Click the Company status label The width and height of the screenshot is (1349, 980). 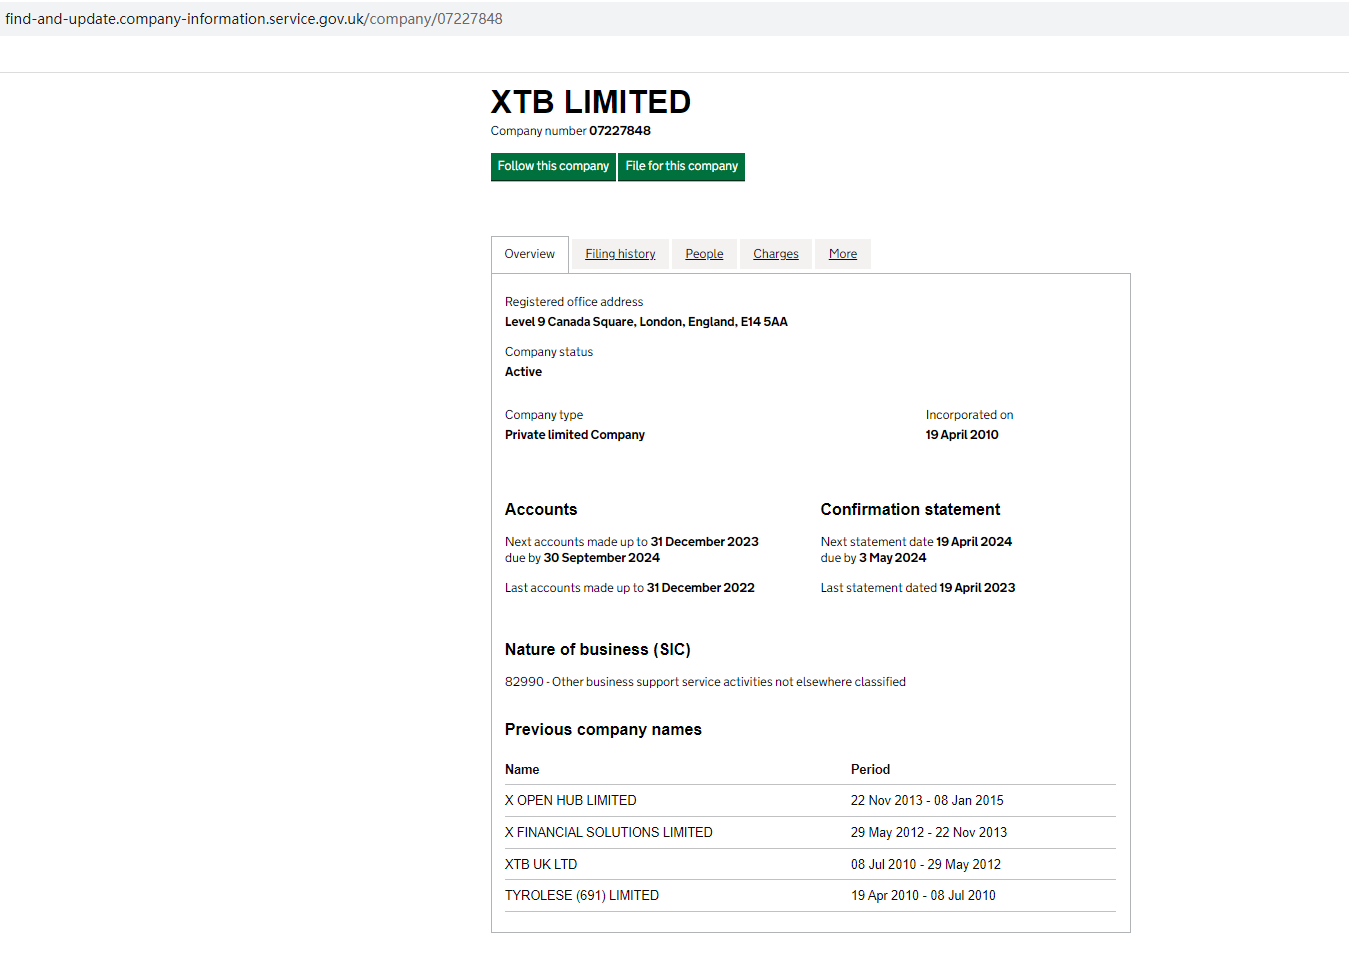549,352
